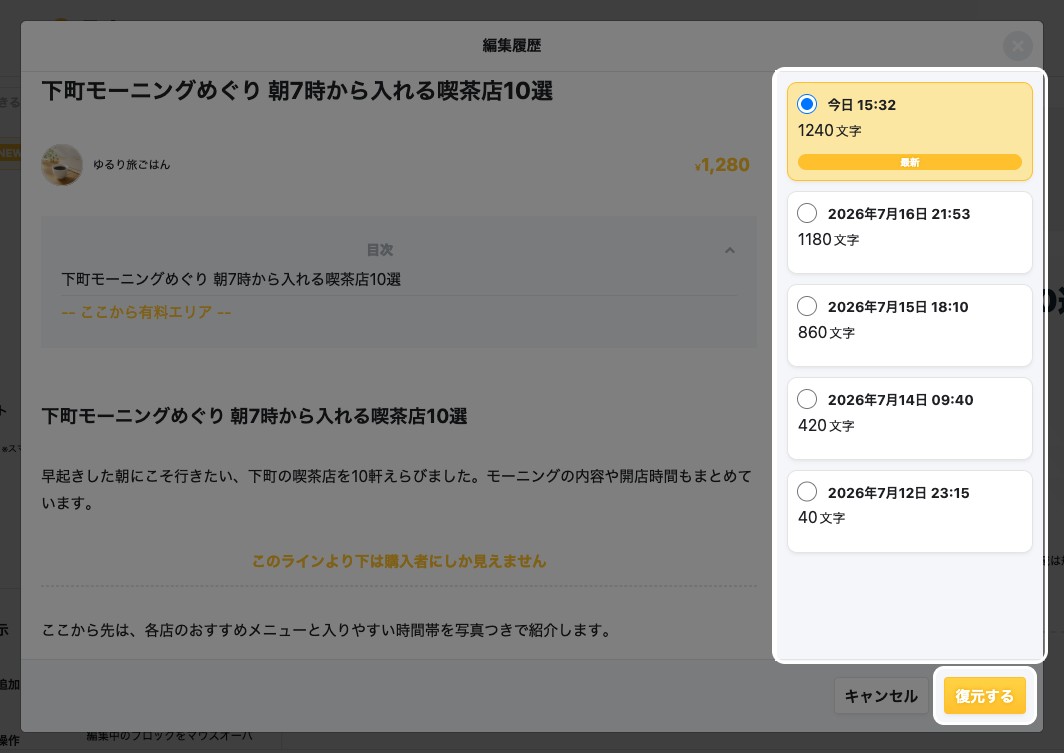Click the このラインより下は購入者にしか見えません notice
1064x753 pixels.
click(x=399, y=561)
